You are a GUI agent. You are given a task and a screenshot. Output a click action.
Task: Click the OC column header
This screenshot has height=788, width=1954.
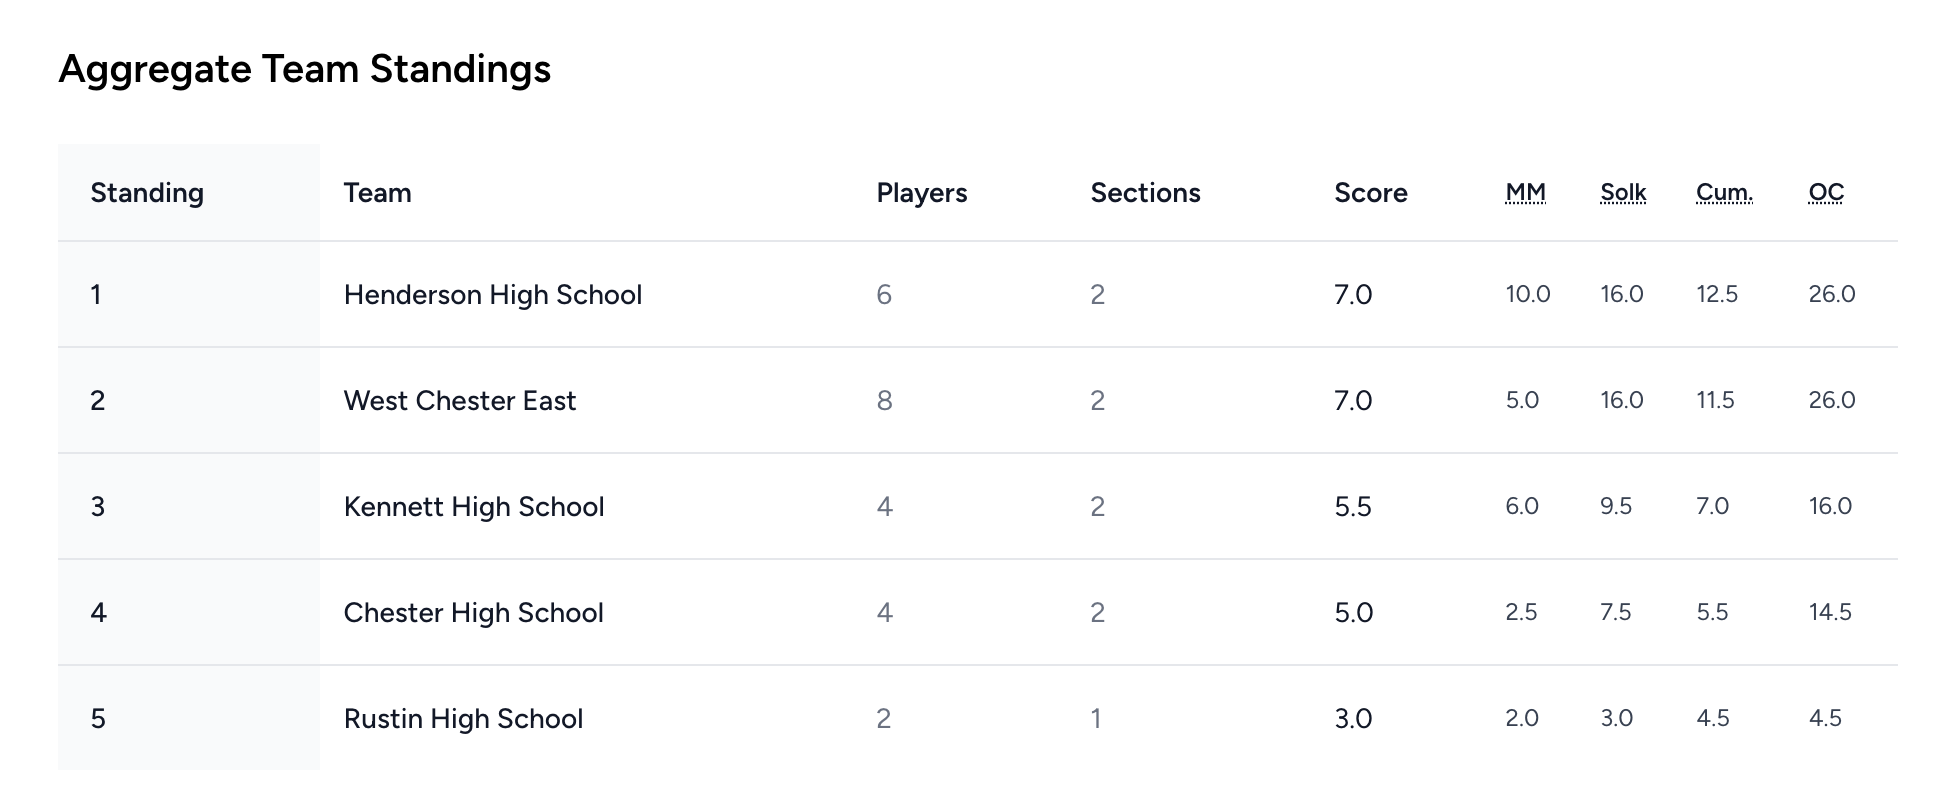pos(1826,193)
